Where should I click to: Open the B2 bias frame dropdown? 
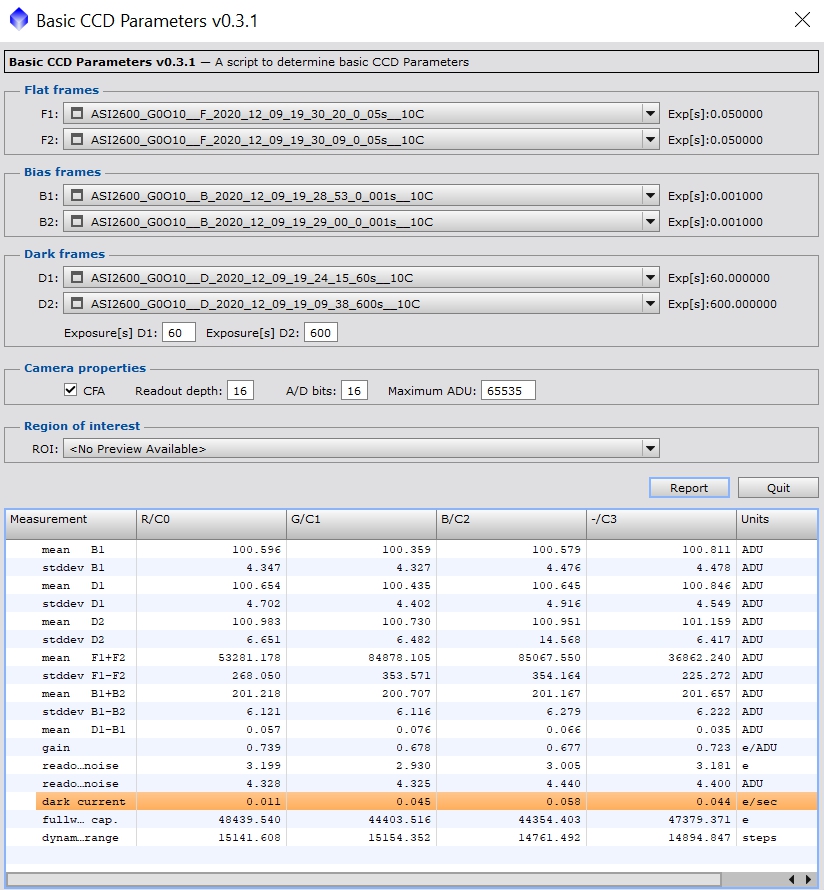click(650, 222)
